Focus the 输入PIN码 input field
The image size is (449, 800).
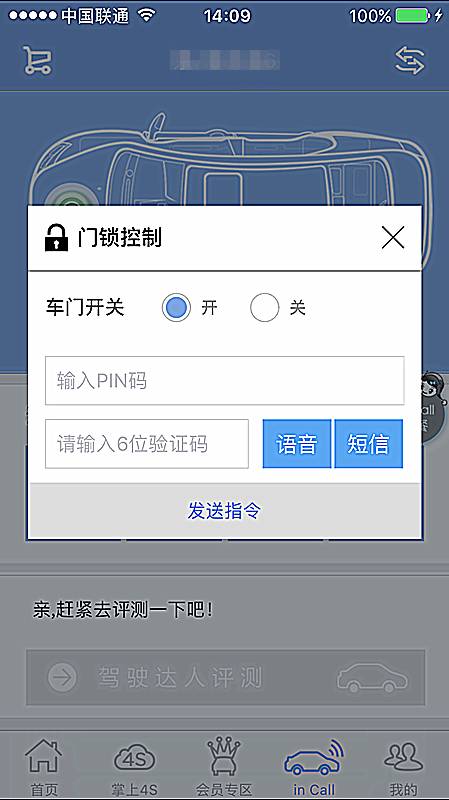tap(224, 381)
